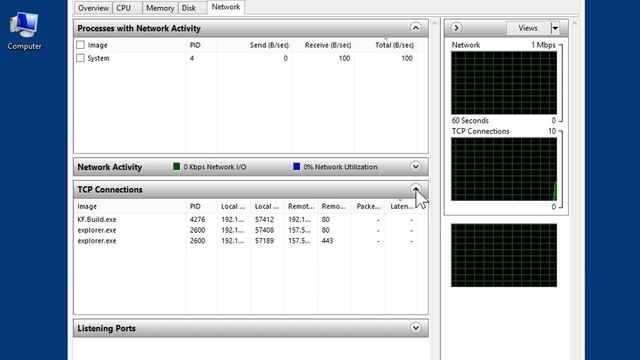640x360 pixels.
Task: Select explorer.exe row with local port 57408
Action: [x=245, y=230]
